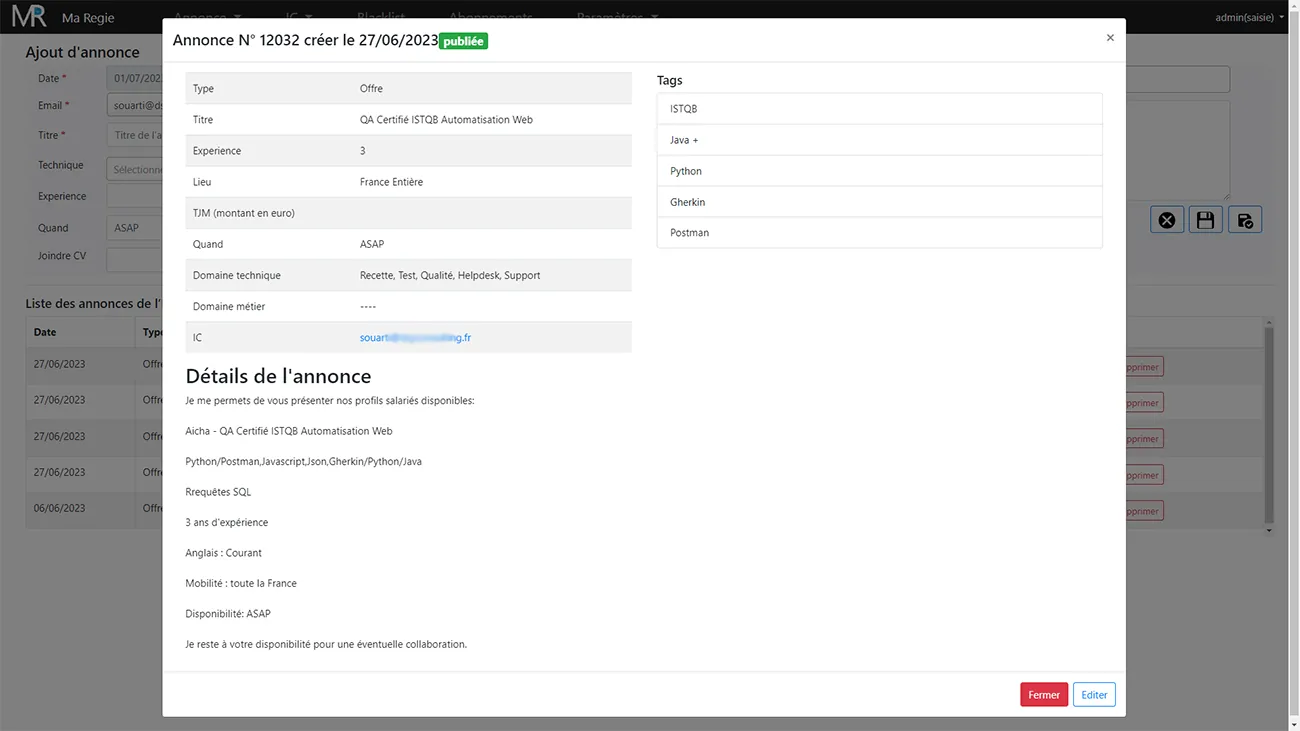Go to the Abonnements menu item
1300x731 pixels.
pos(490,17)
